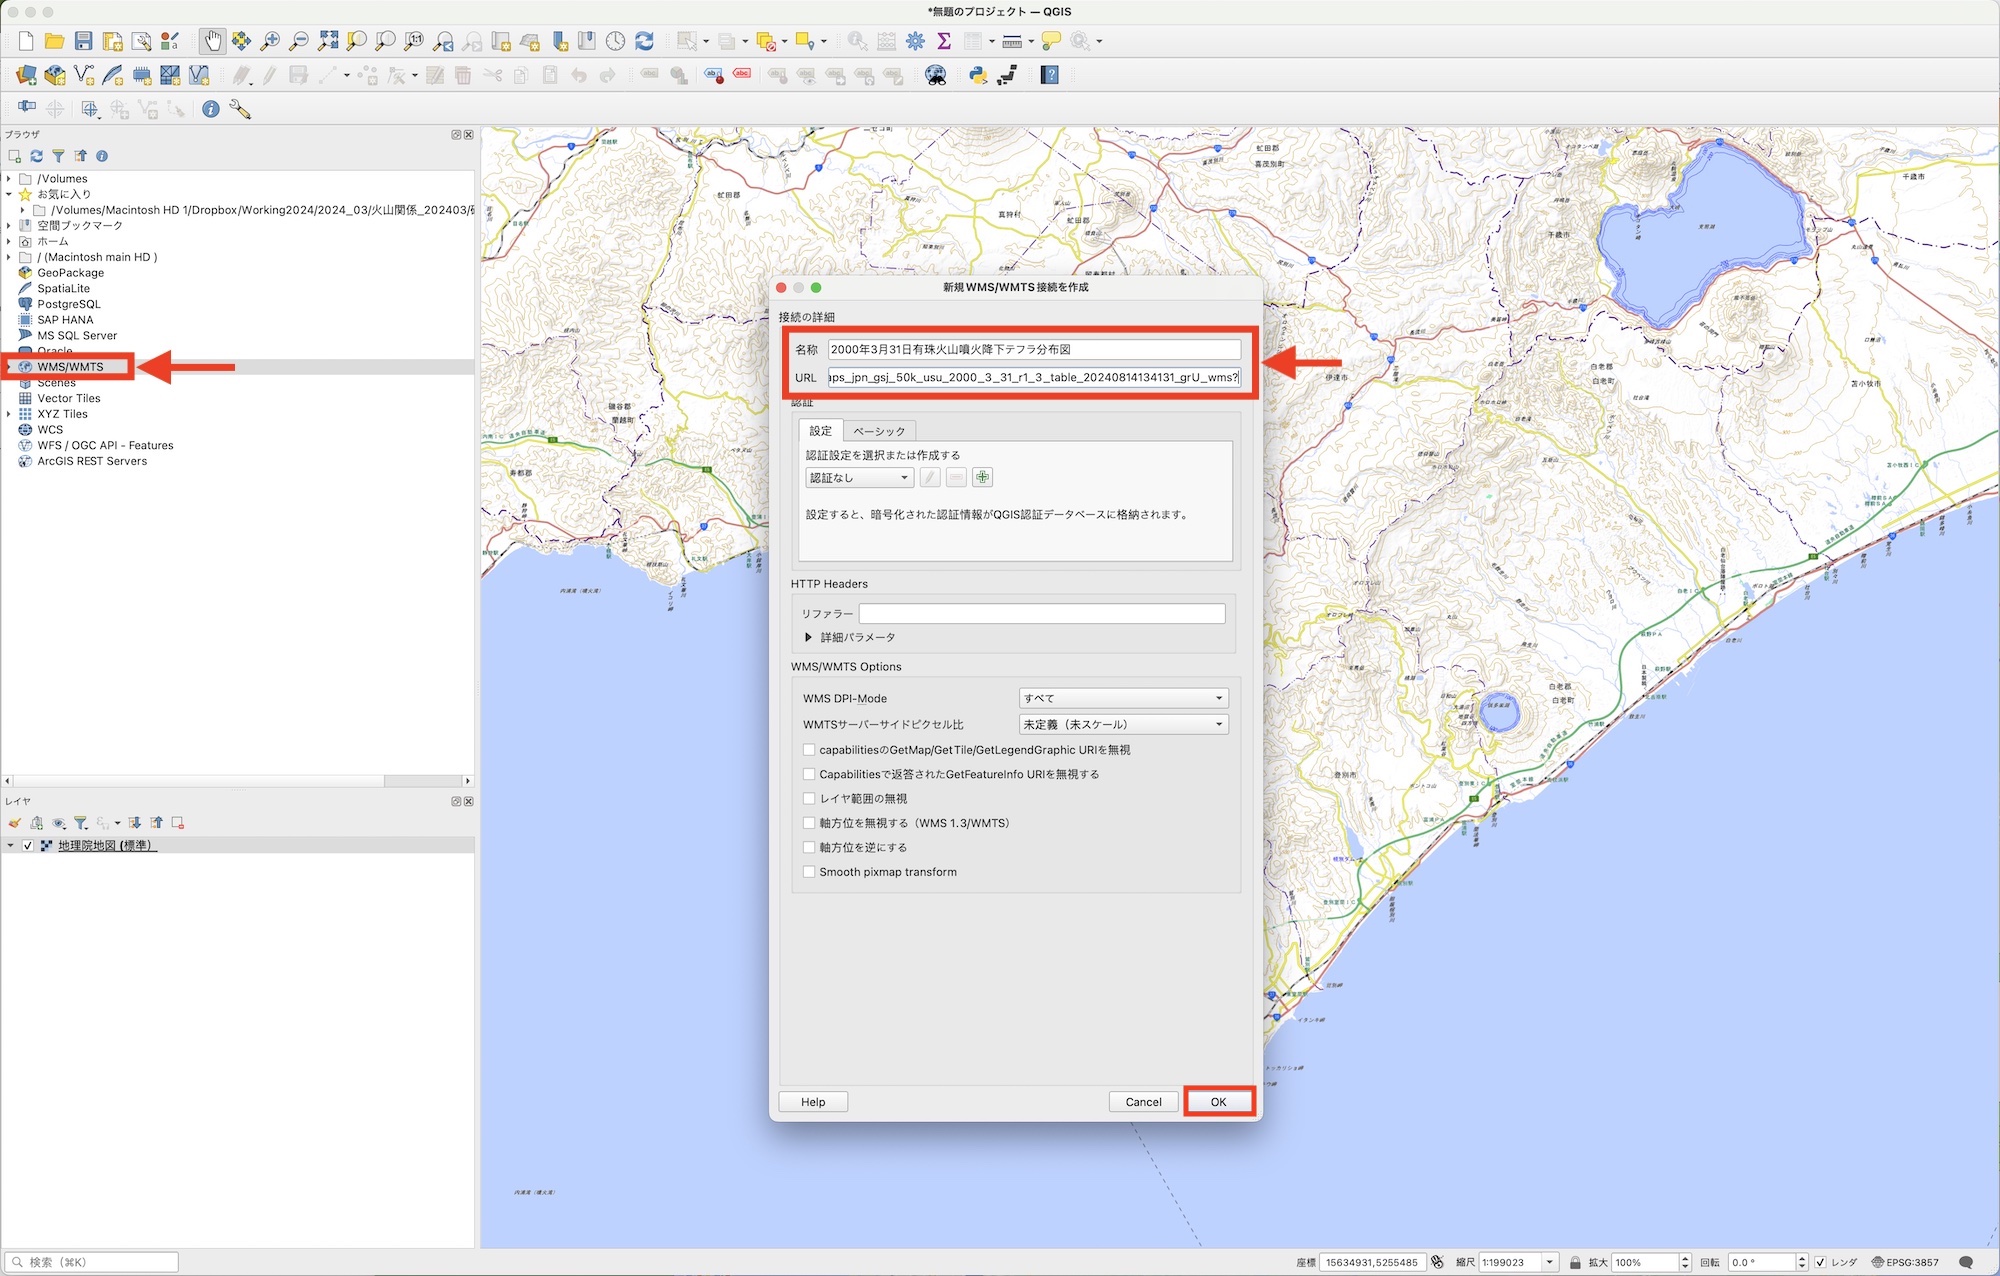This screenshot has width=2000, height=1276.
Task: Click the リファラー referer input field
Action: (x=1042, y=613)
